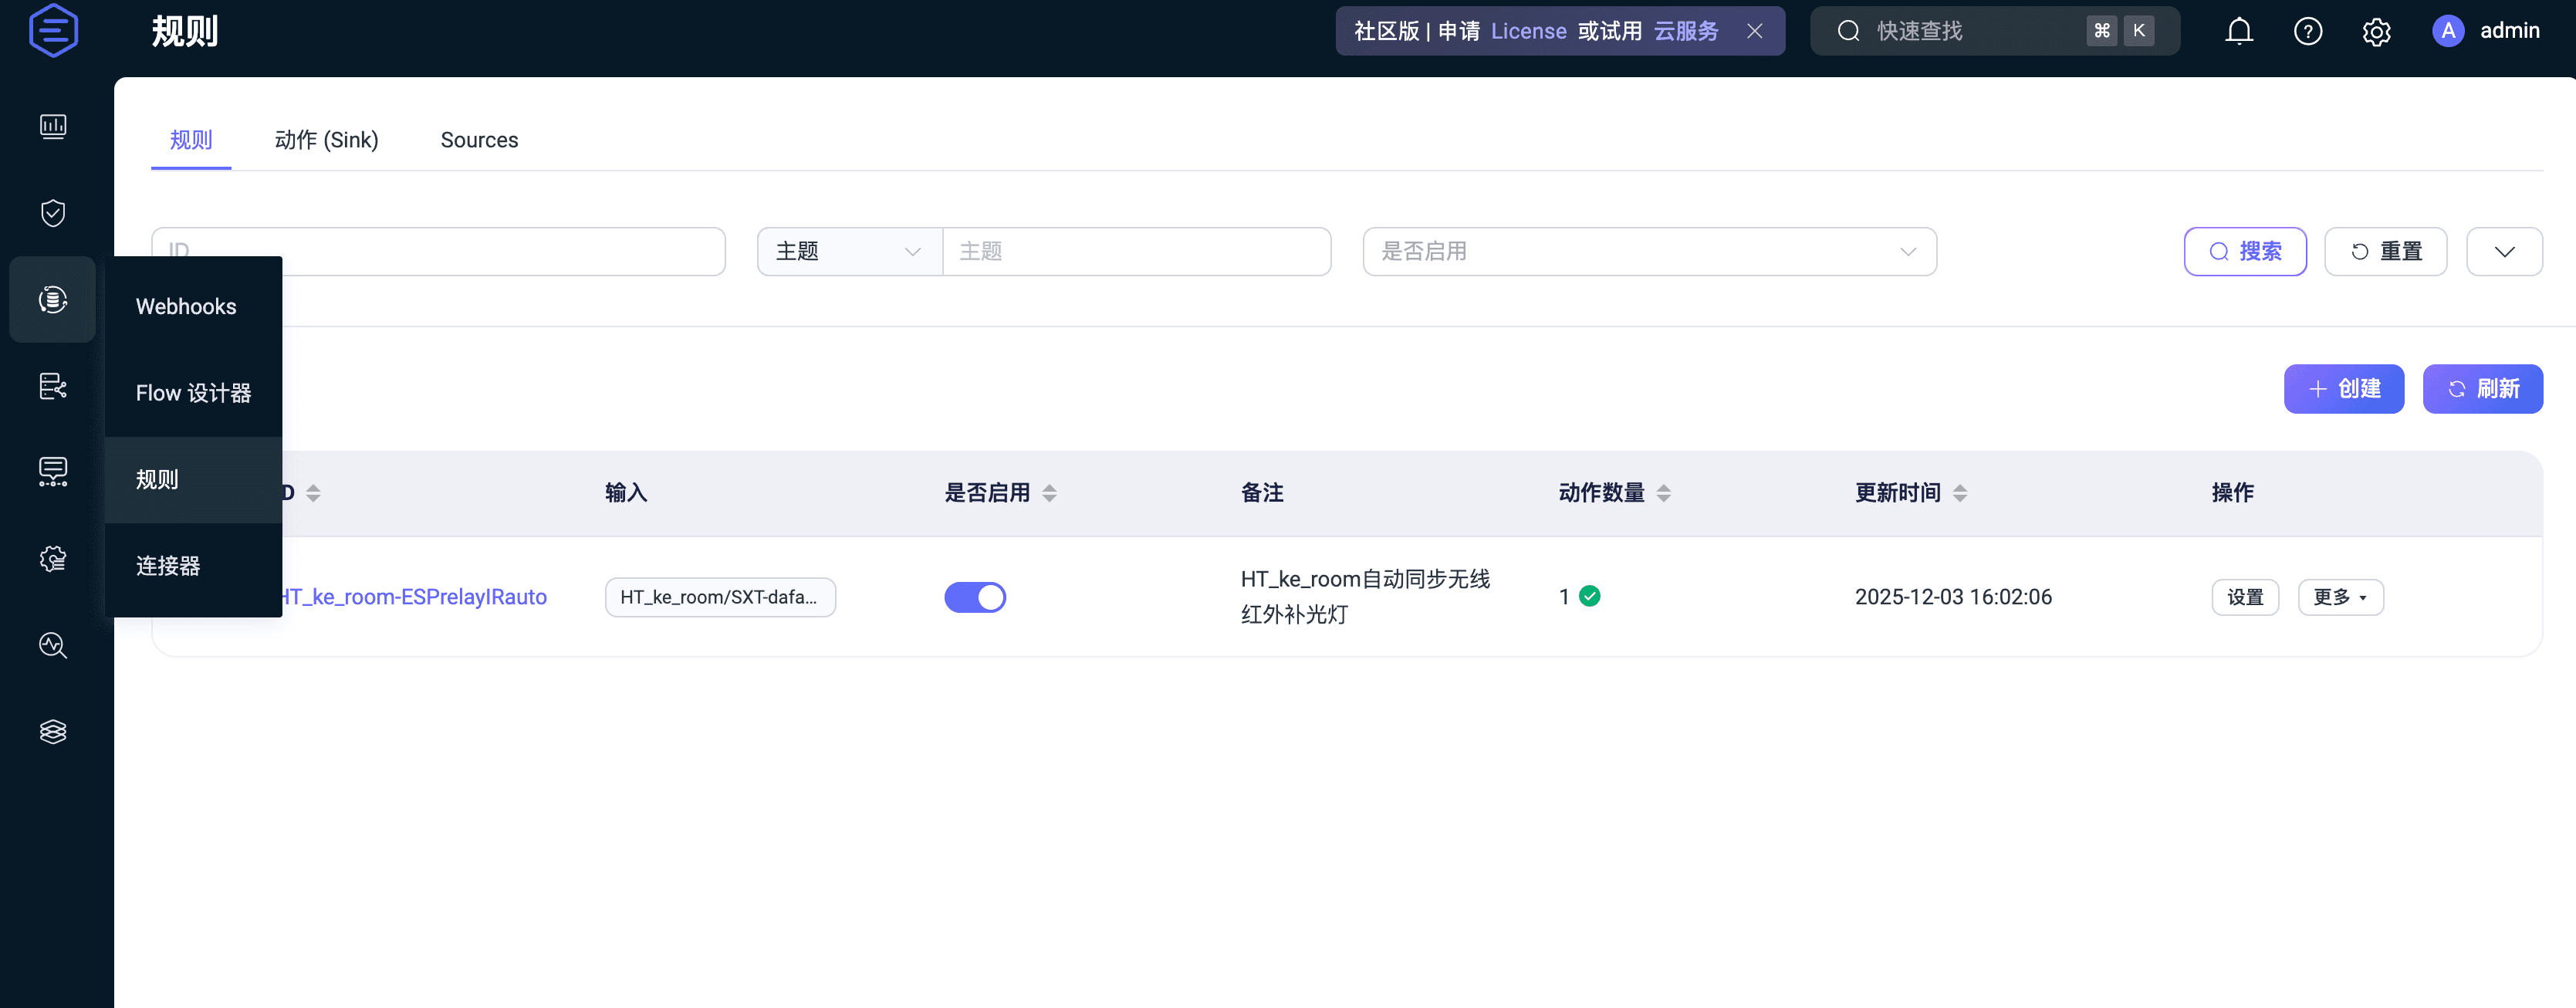The height and width of the screenshot is (1008, 2576).
Task: Click the 创建 button to add rule
Action: [x=2343, y=389]
